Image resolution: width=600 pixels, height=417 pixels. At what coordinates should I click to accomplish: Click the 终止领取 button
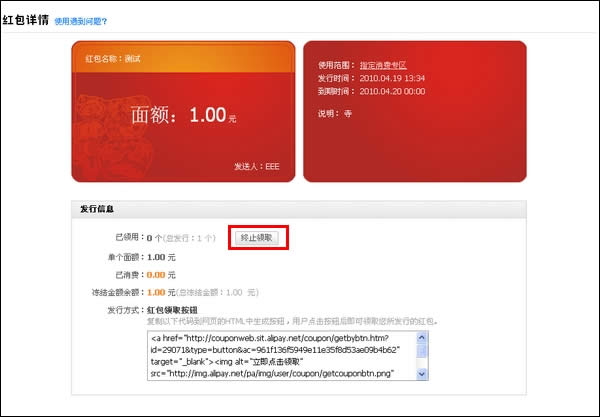coord(256,238)
